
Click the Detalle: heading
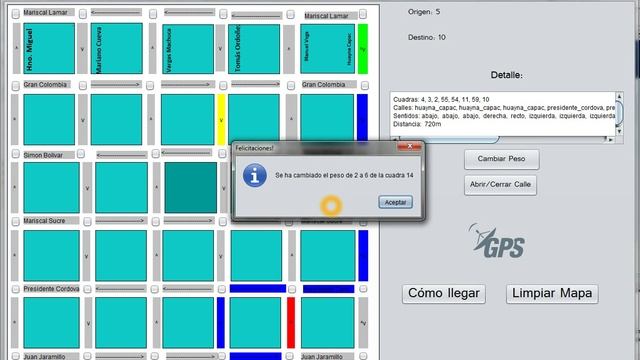click(x=507, y=75)
